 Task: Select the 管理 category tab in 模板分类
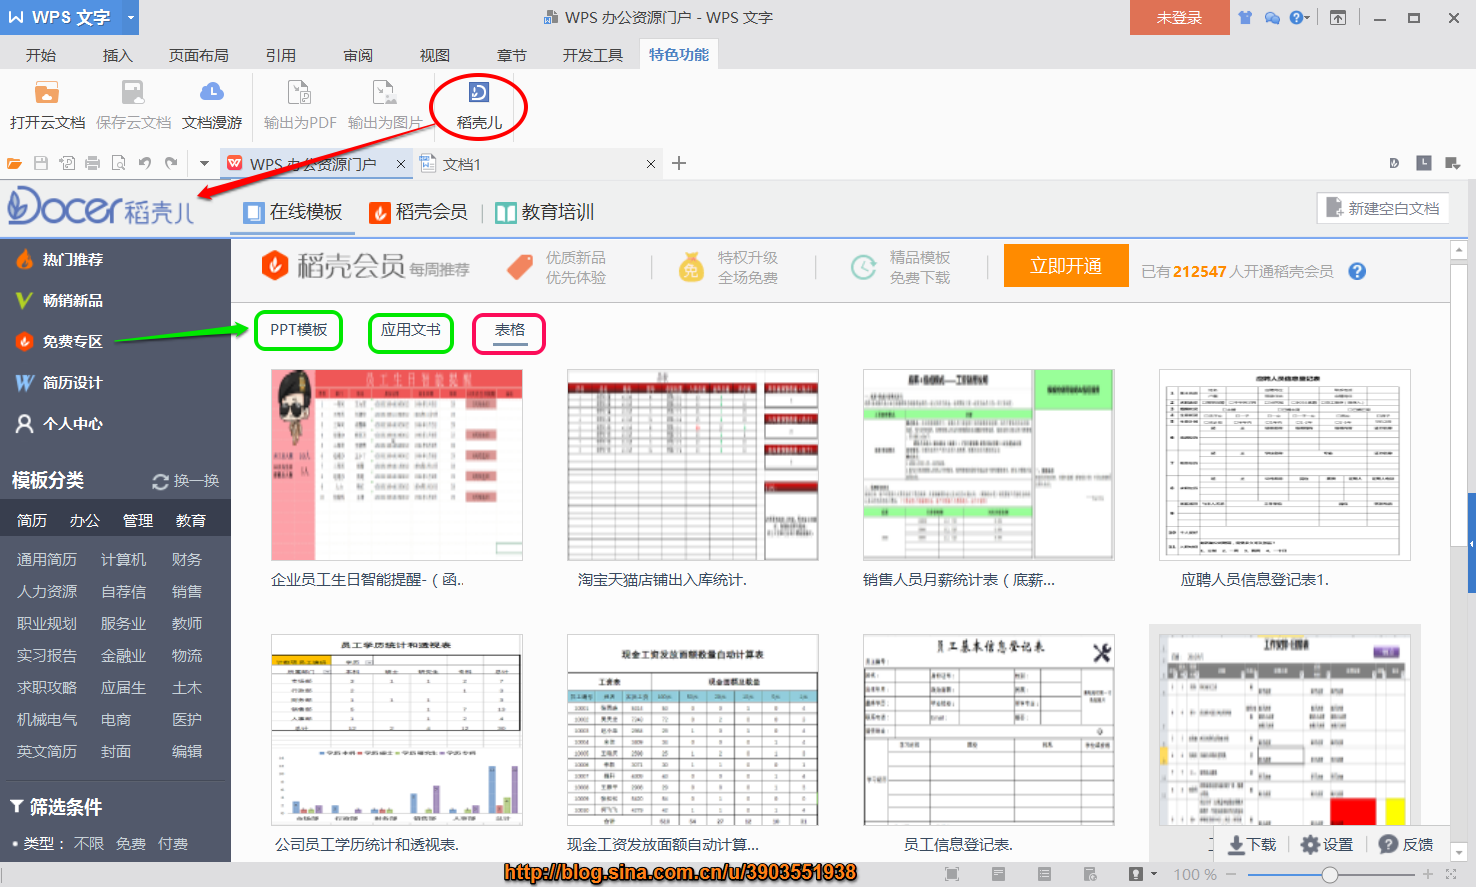point(138,520)
